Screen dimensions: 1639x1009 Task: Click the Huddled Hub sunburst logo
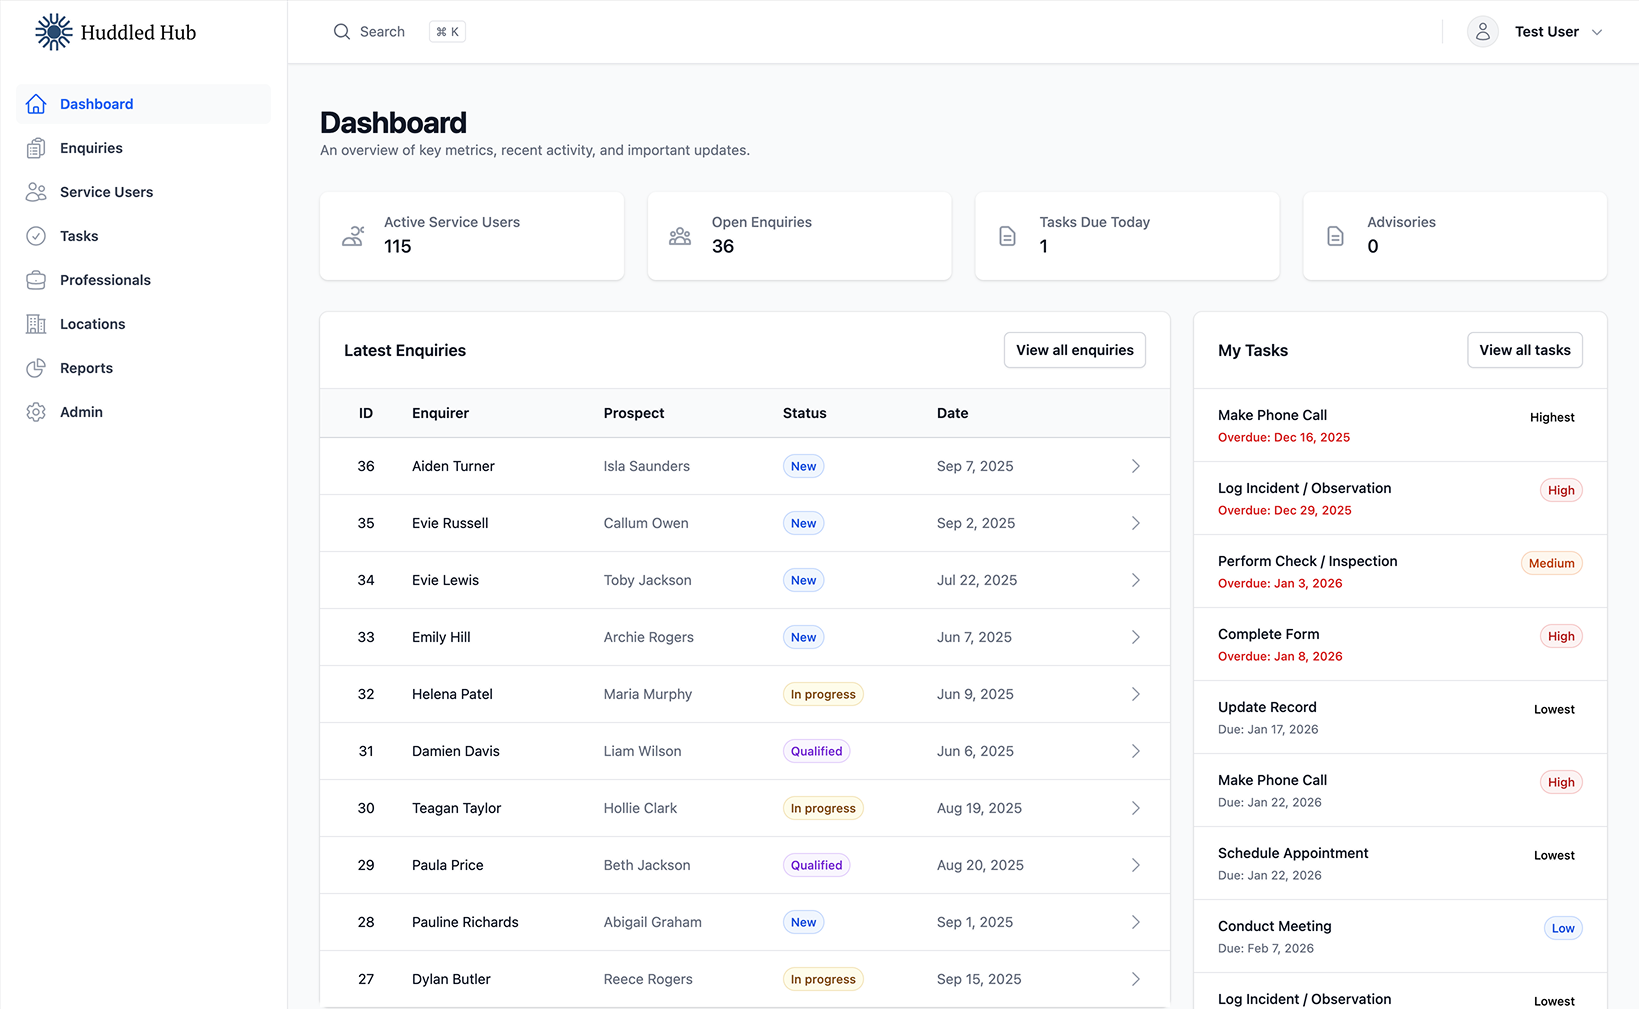53,31
